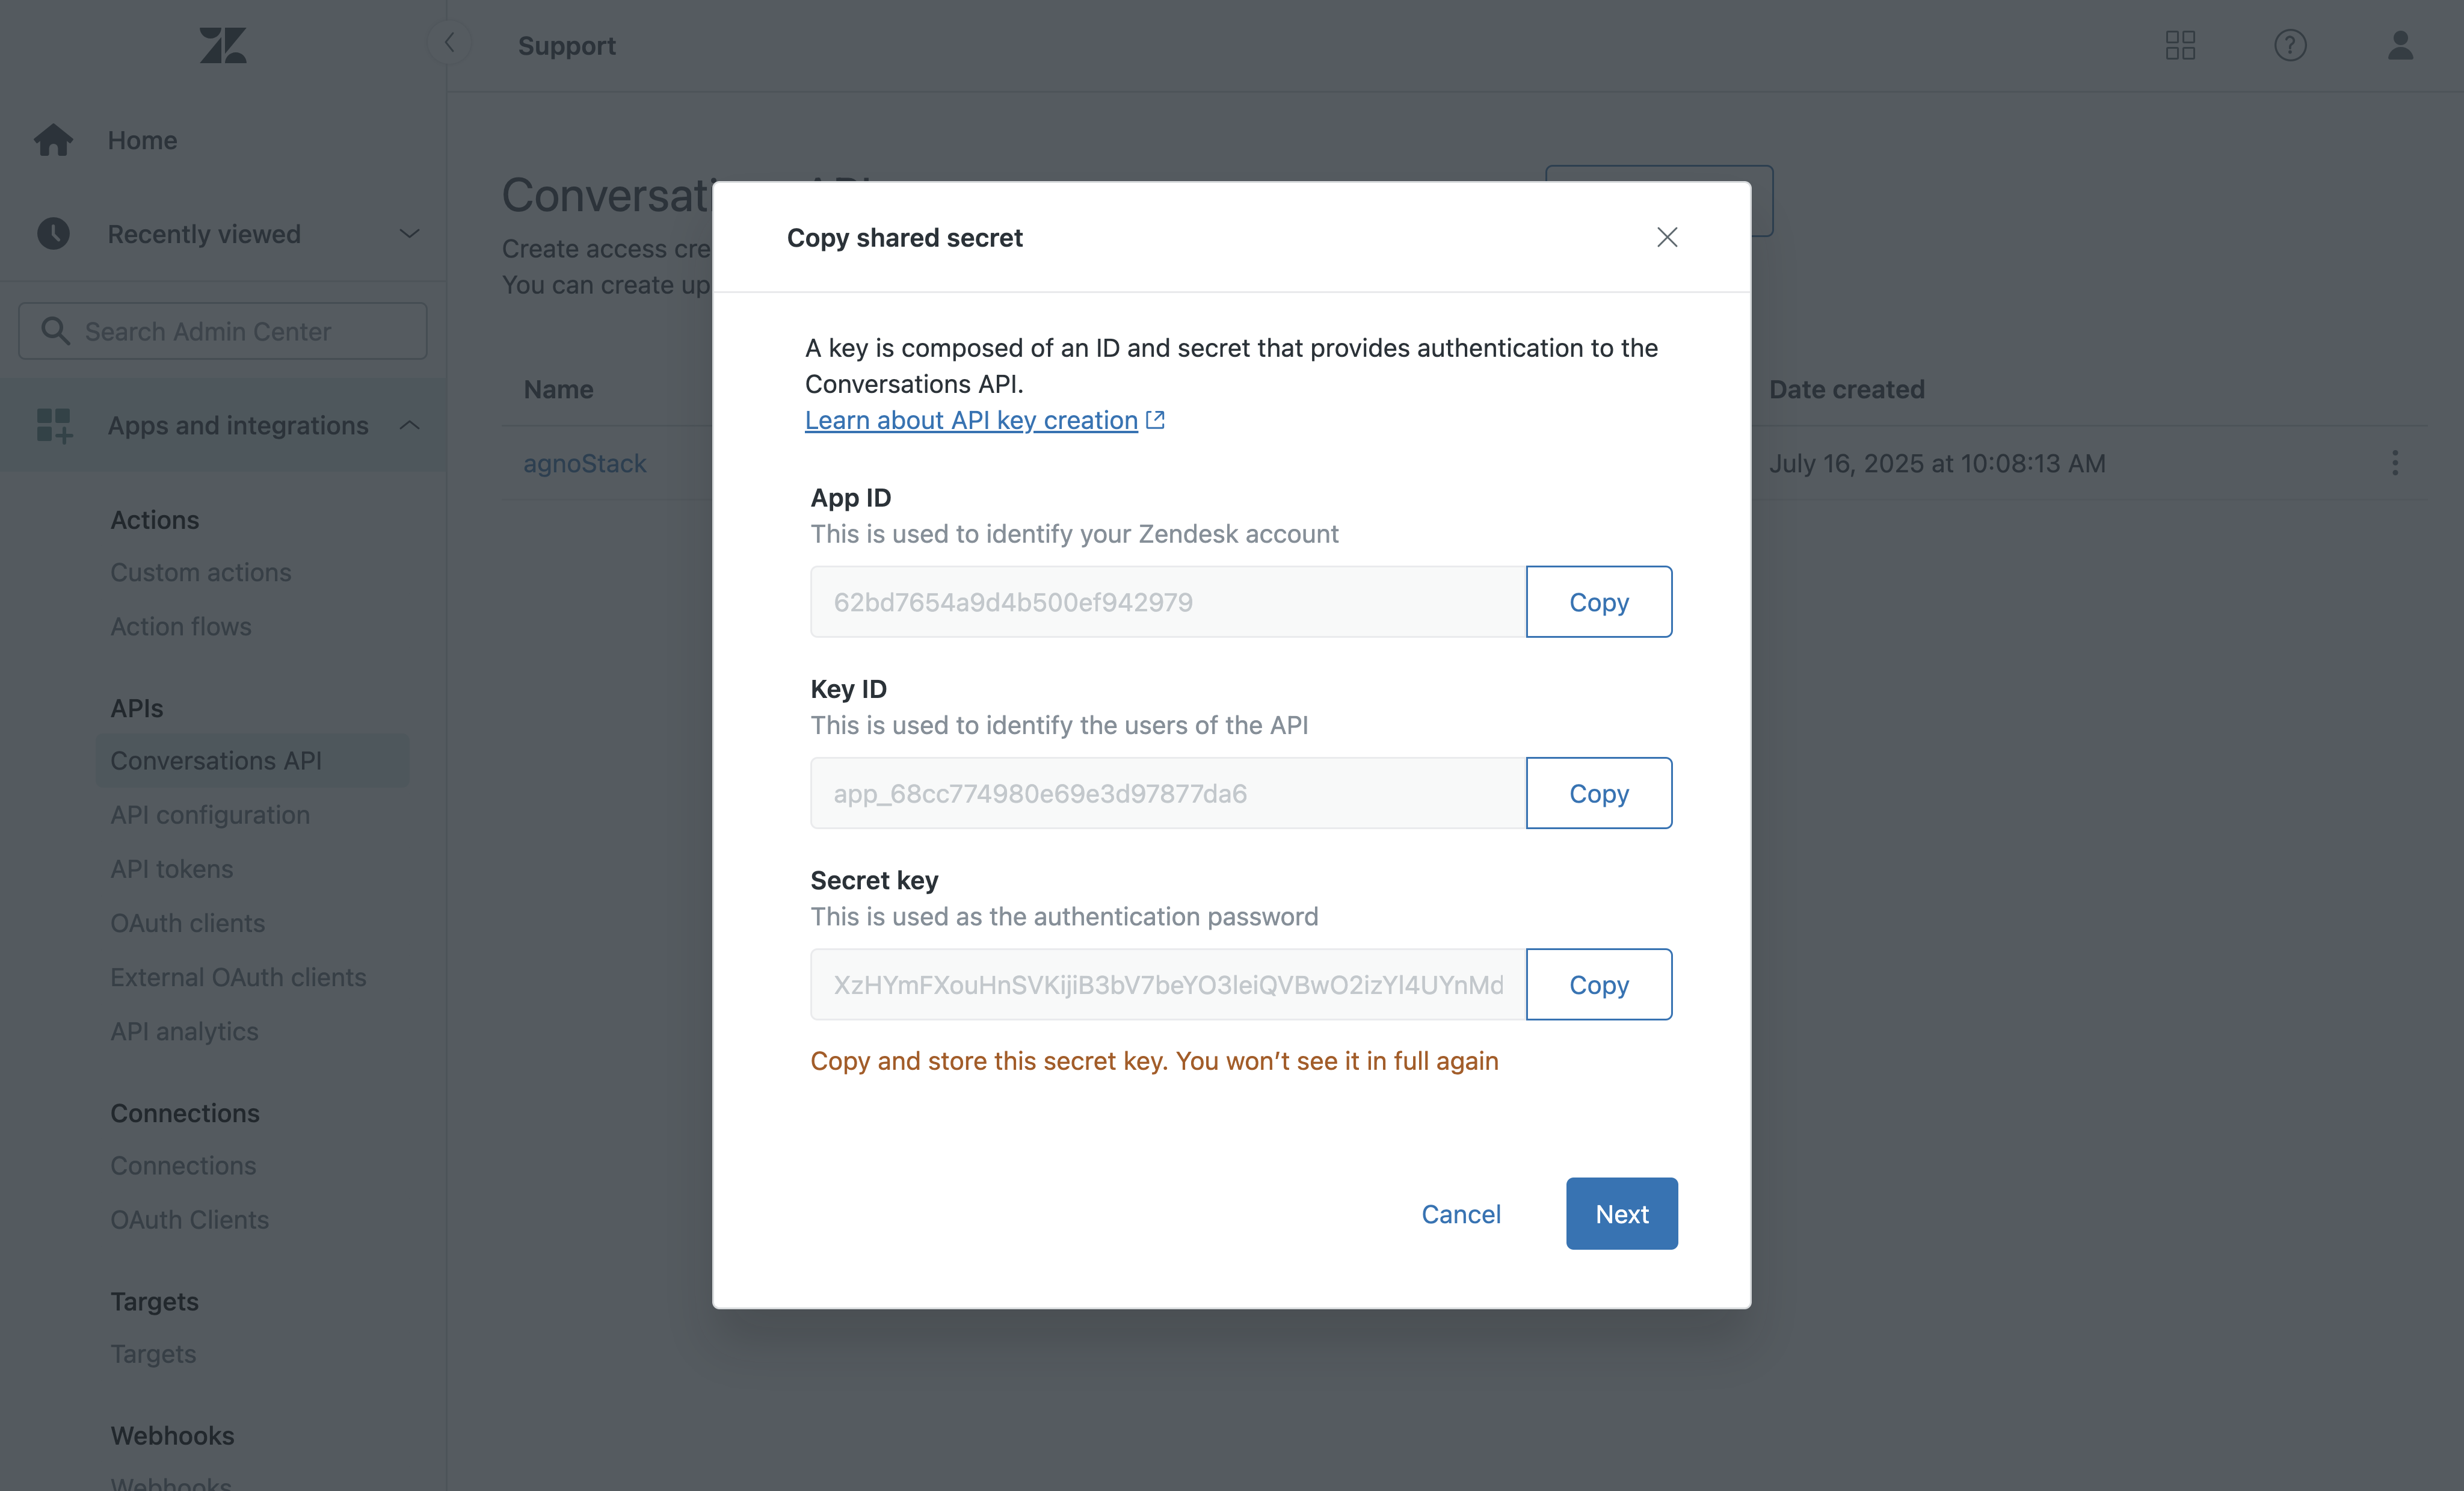Click the Zendesk logo

222,45
